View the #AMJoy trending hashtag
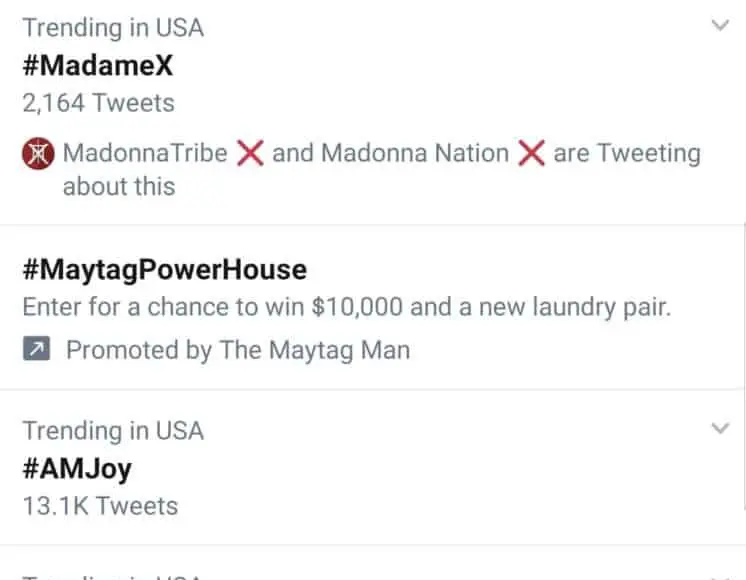 pos(77,468)
